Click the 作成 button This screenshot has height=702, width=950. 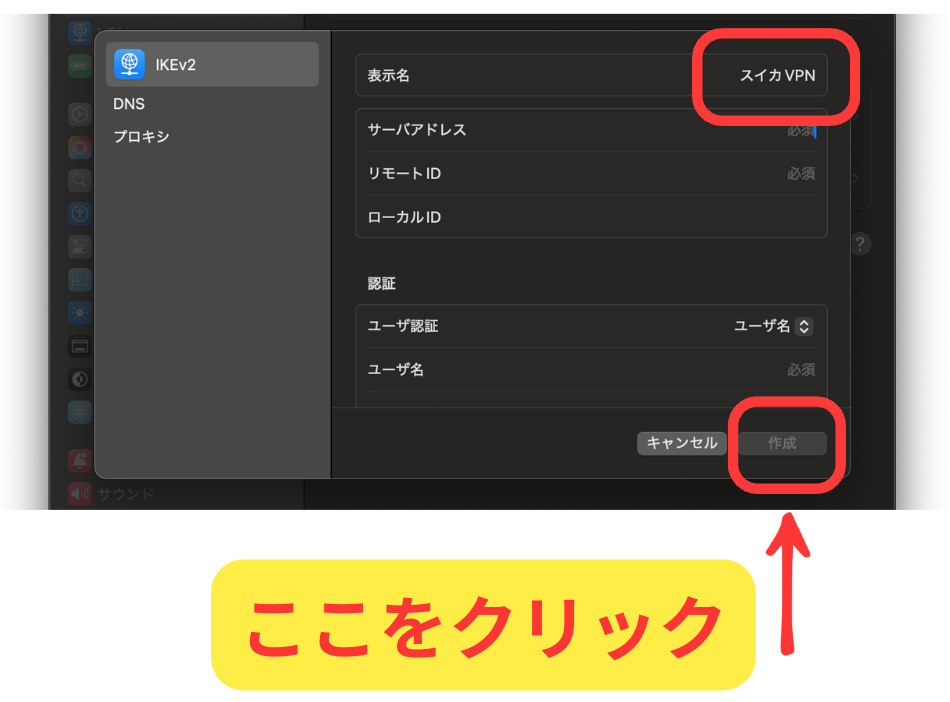pos(782,443)
